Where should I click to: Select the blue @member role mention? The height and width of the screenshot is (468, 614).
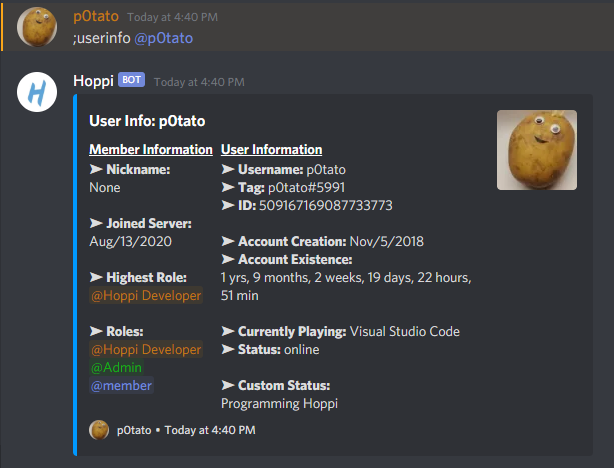(121, 385)
